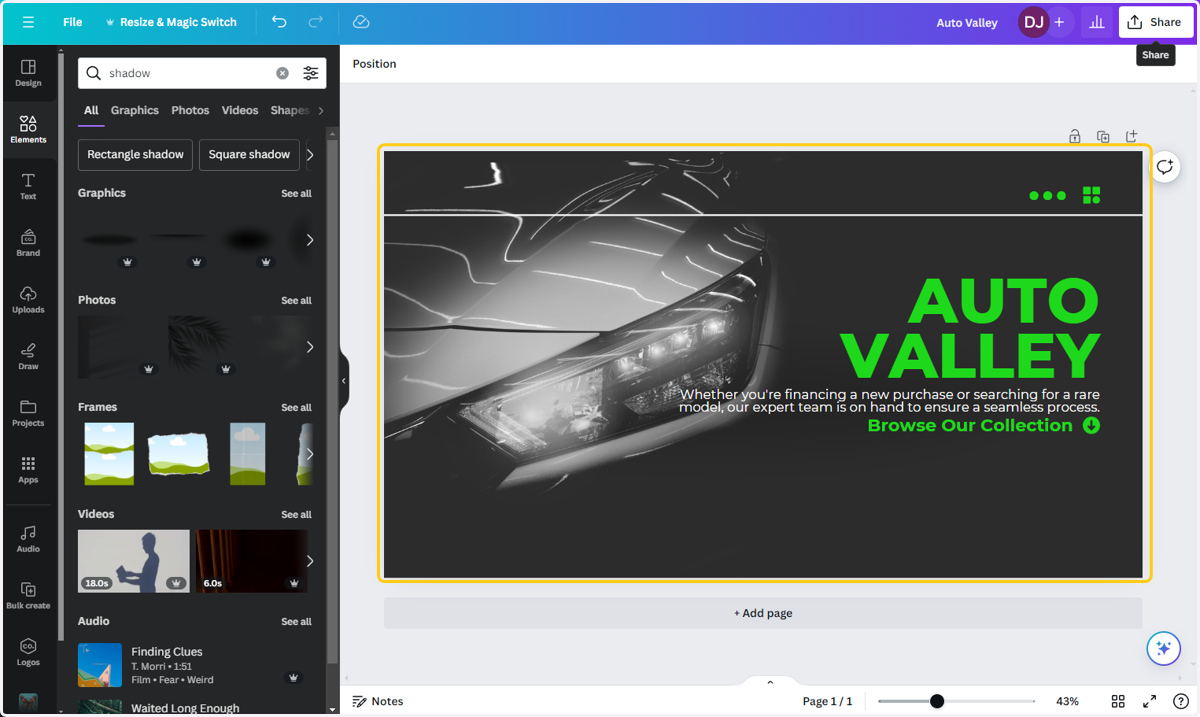Image resolution: width=1200 pixels, height=717 pixels.
Task: Collapse the side panel with arrow handle
Action: [x=344, y=381]
